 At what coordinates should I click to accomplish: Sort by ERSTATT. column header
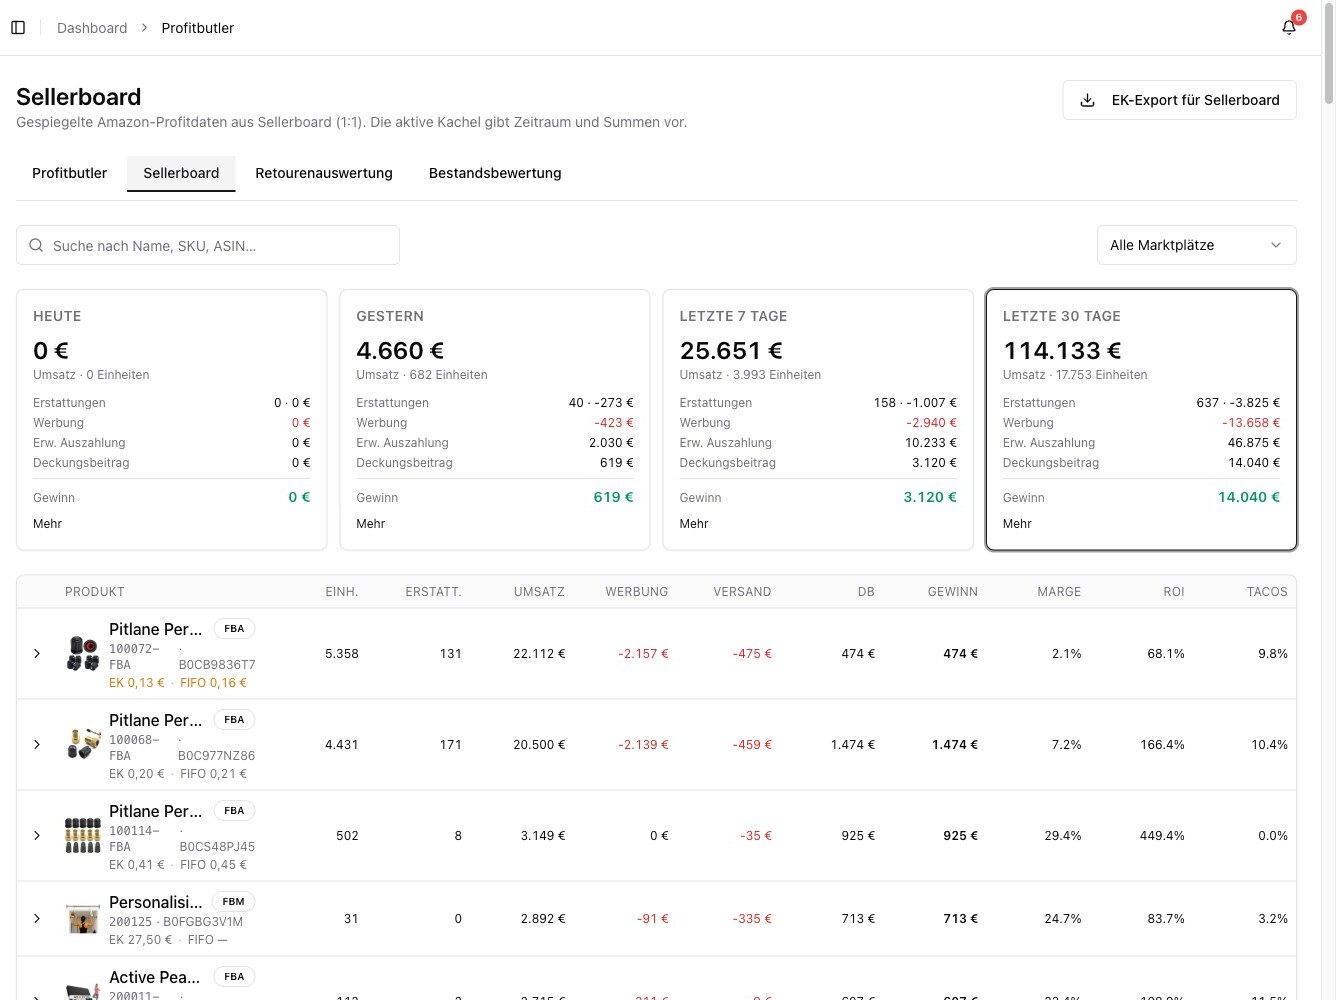click(433, 592)
